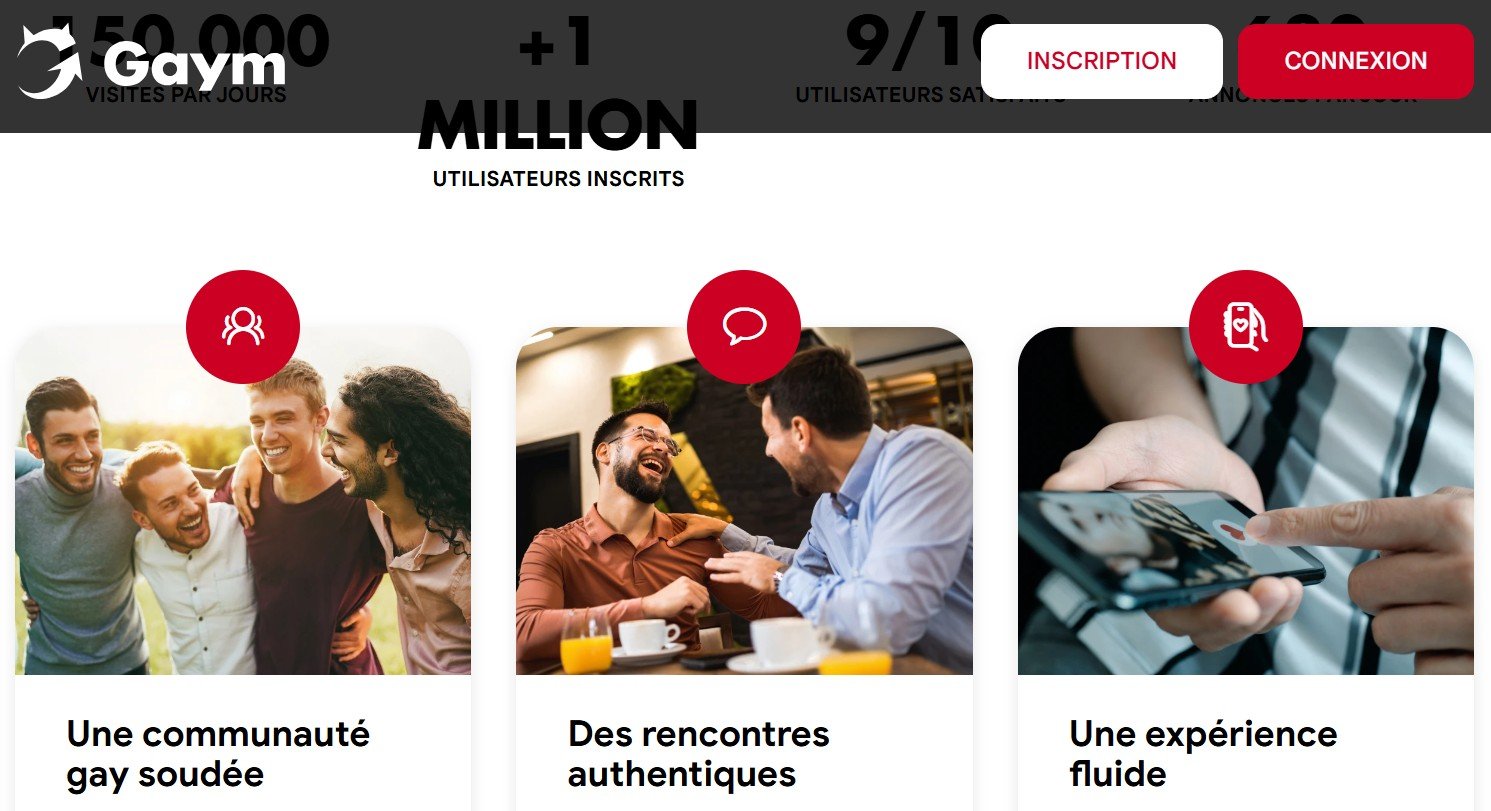Open the INSCRIPTION sign-up button
This screenshot has height=811, width=1491.
click(1101, 61)
